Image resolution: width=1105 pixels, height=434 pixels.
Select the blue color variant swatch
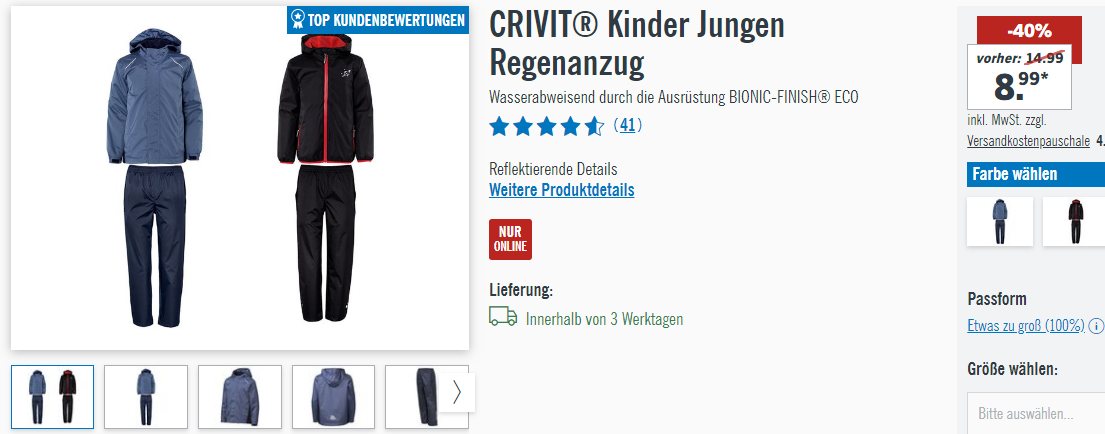pos(999,221)
